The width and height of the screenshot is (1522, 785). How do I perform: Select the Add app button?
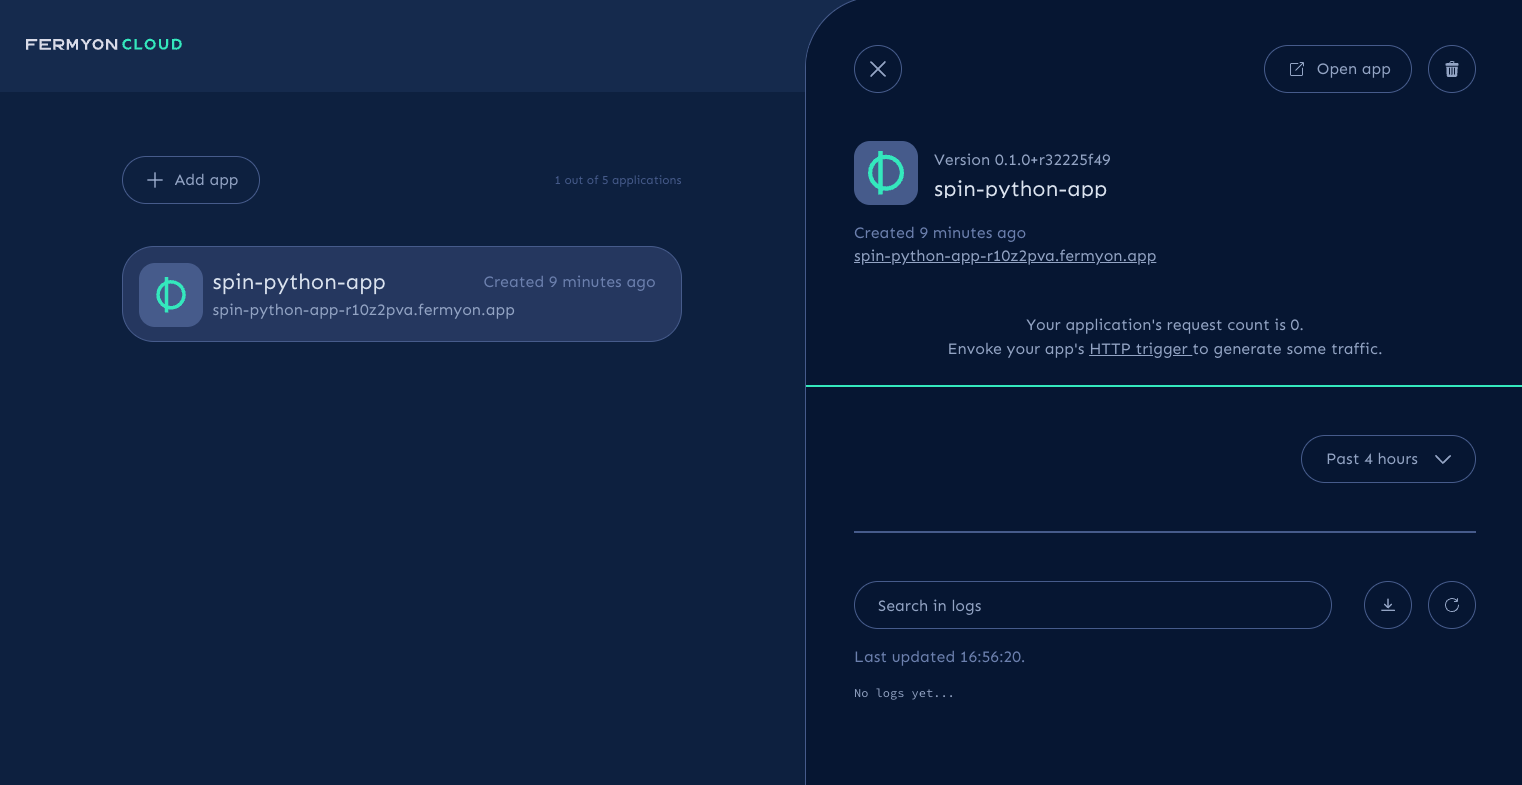click(x=190, y=180)
